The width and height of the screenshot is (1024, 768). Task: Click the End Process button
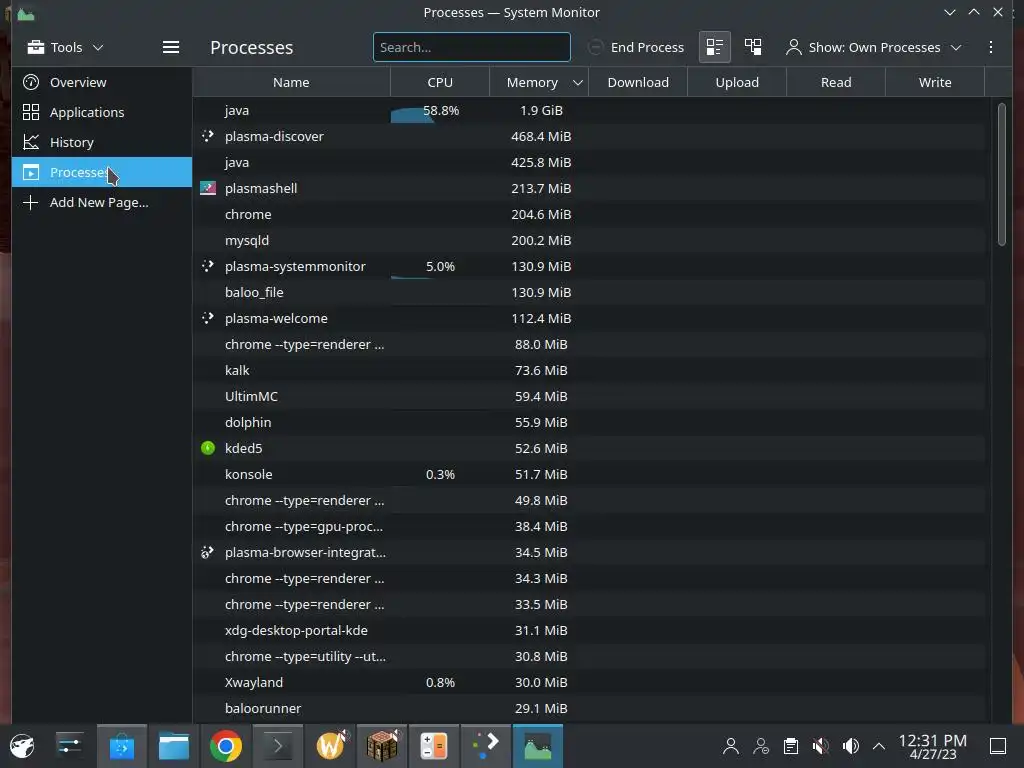coord(636,47)
